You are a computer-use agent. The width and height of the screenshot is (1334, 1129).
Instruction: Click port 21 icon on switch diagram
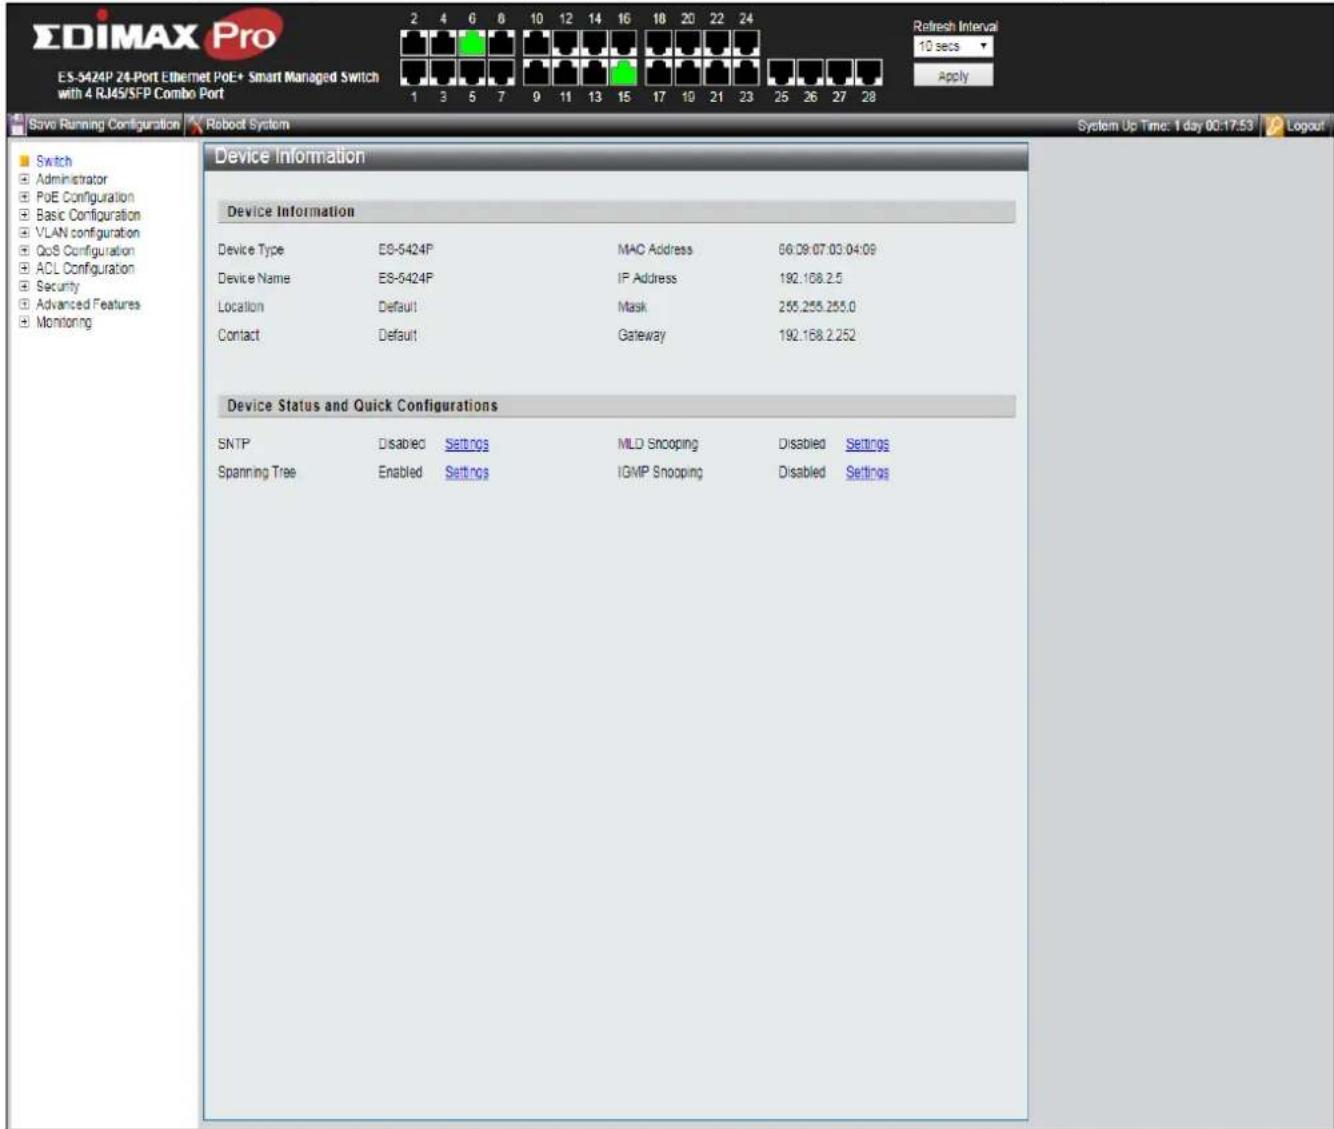(x=717, y=72)
